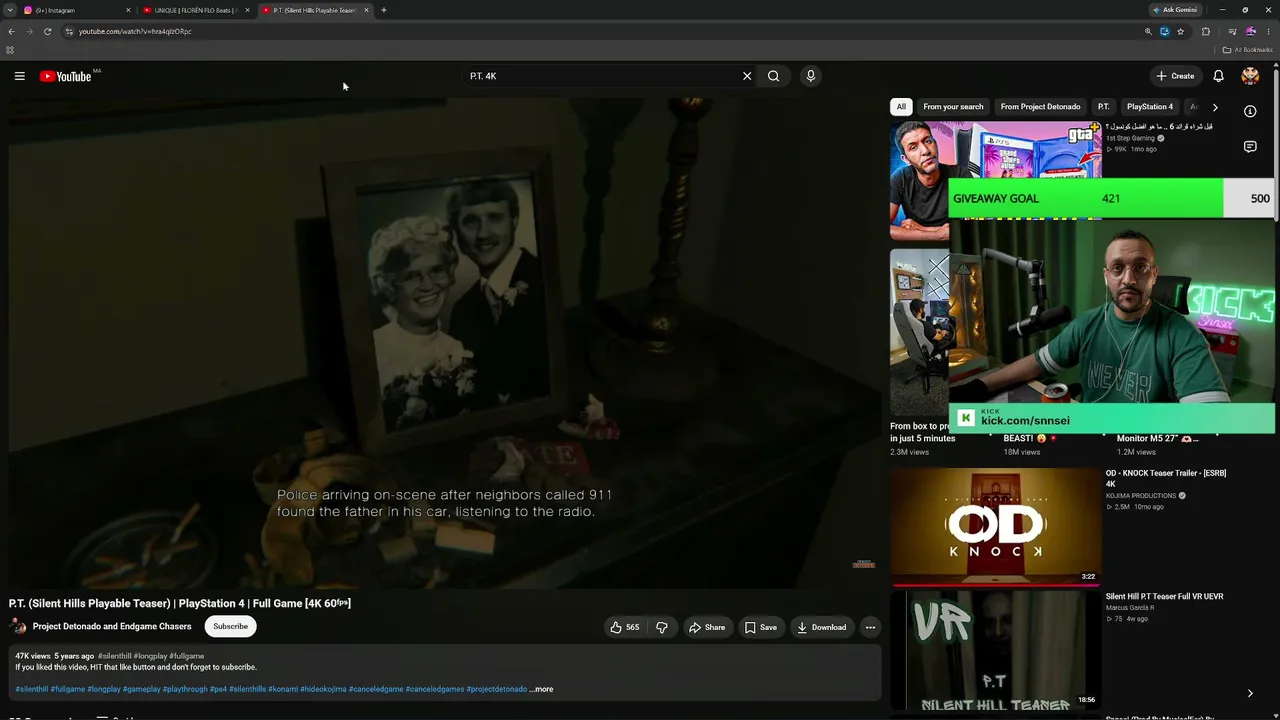Open the Create menu

pos(1175,76)
